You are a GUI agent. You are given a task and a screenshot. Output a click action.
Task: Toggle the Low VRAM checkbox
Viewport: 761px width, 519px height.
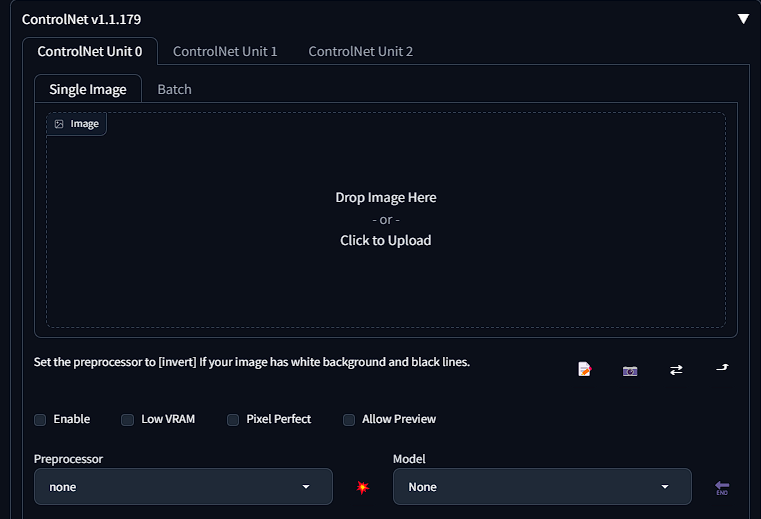click(x=127, y=419)
